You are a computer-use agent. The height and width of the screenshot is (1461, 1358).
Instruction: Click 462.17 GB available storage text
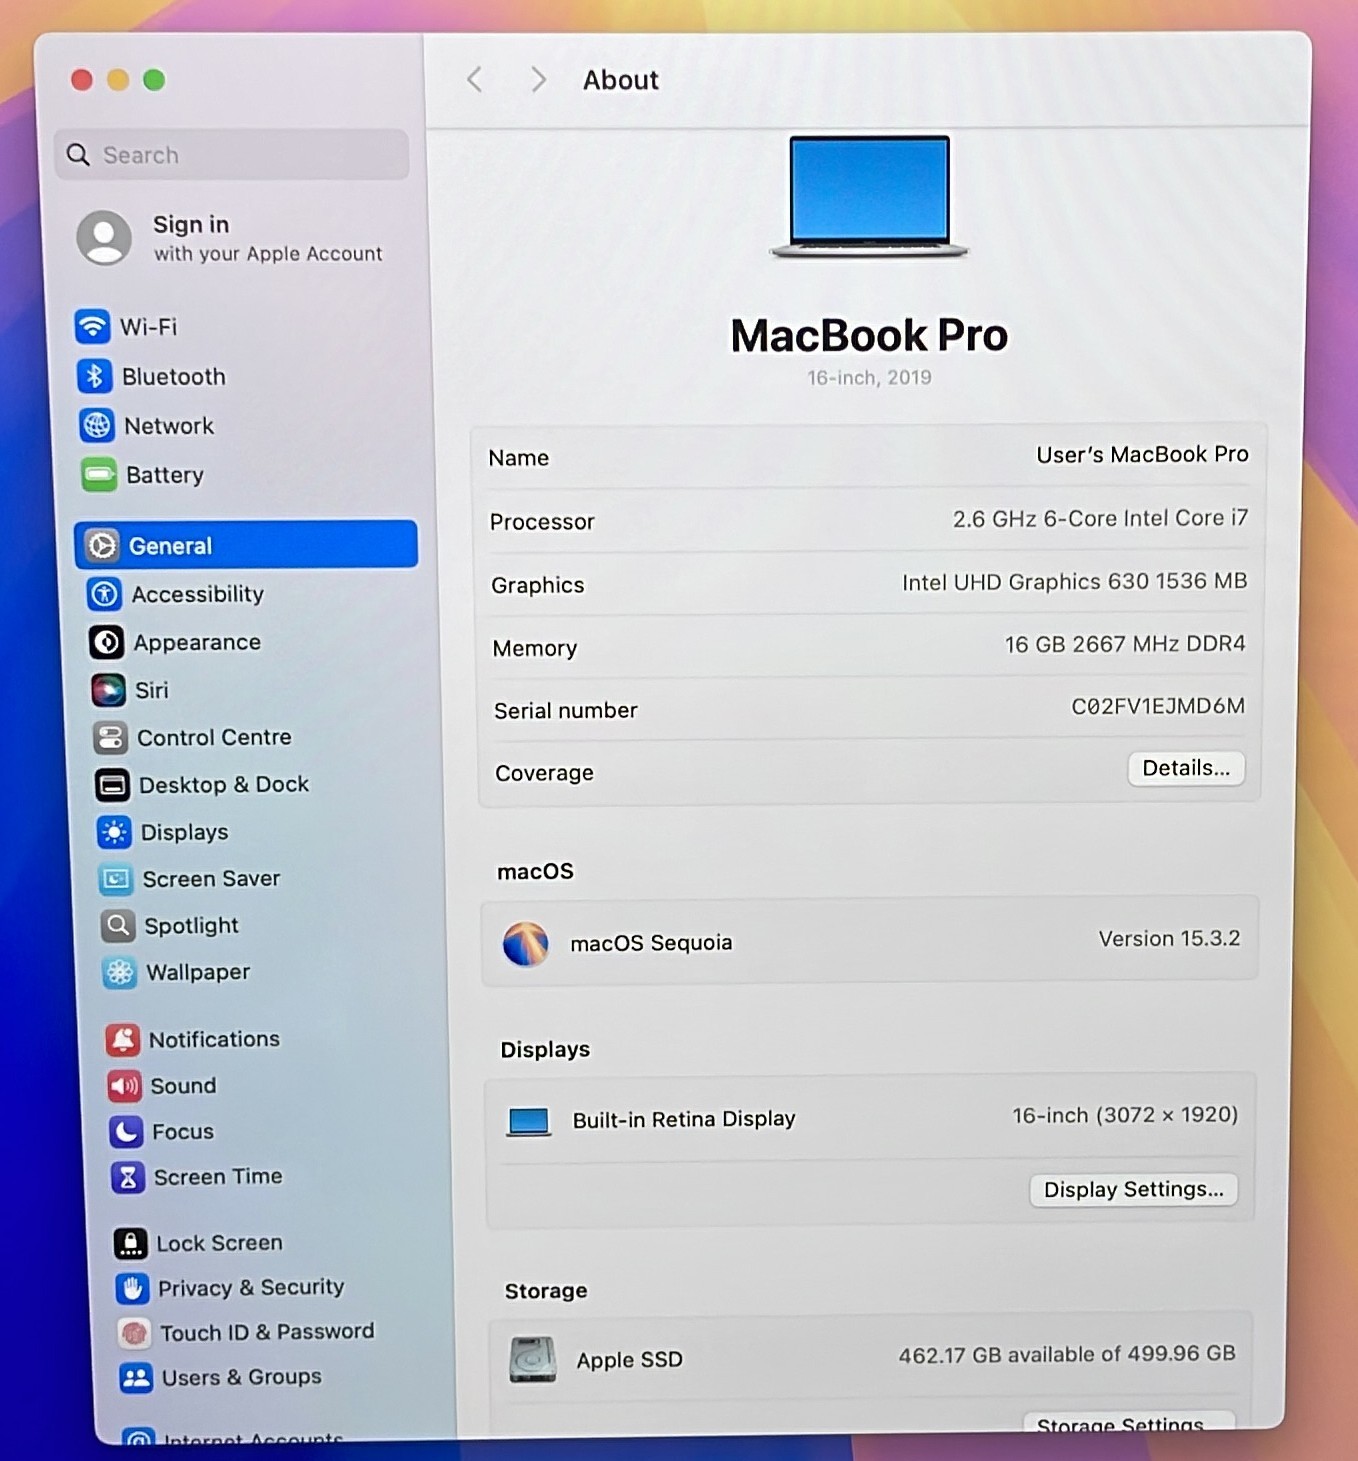(1066, 1355)
